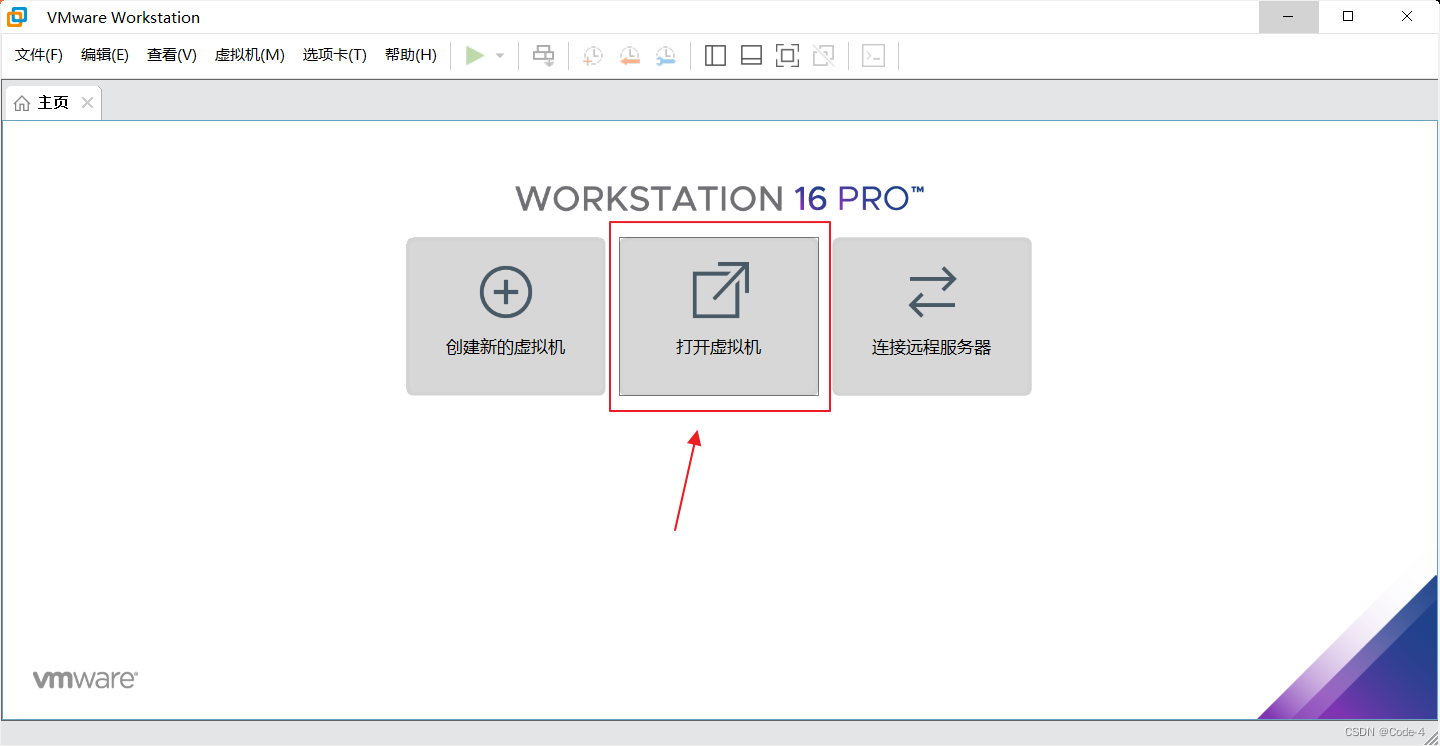Image resolution: width=1440 pixels, height=746 pixels.
Task: Open the Snapshot Manager
Action: pos(666,55)
